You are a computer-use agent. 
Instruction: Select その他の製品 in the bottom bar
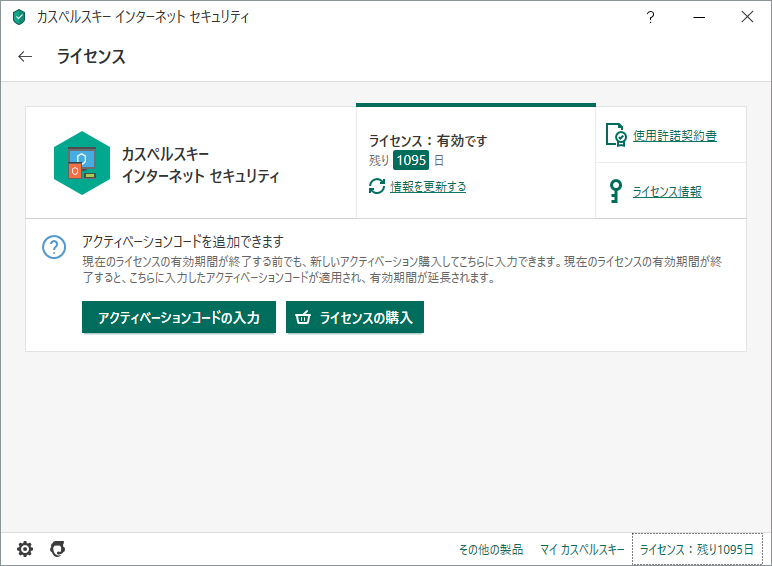tap(490, 550)
